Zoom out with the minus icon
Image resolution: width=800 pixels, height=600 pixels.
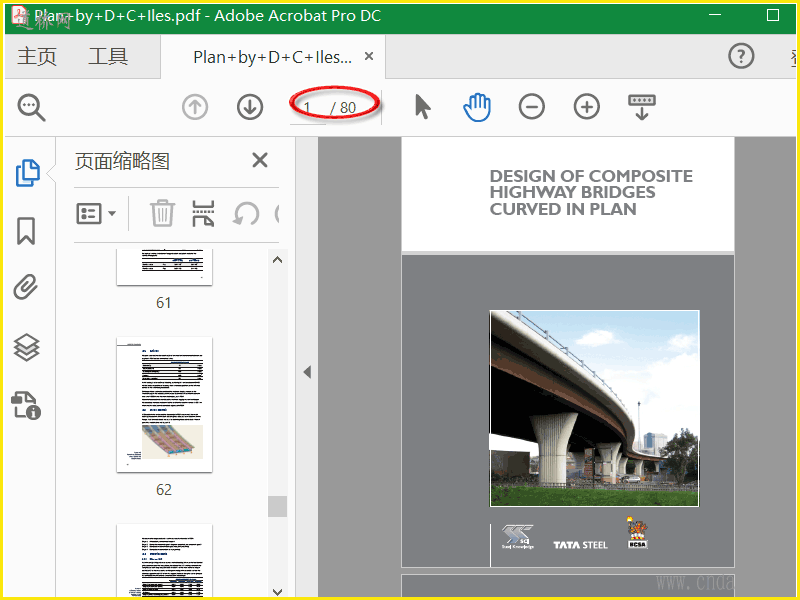pos(532,107)
